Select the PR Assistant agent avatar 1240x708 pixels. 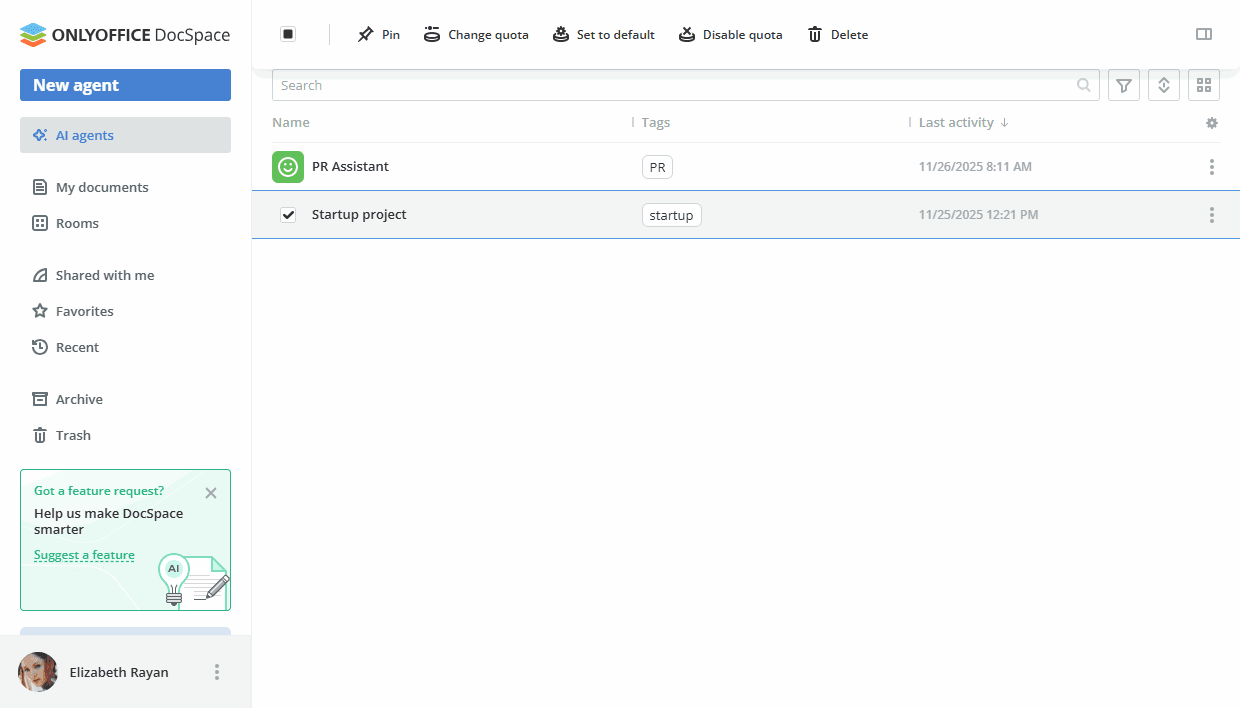click(x=288, y=167)
